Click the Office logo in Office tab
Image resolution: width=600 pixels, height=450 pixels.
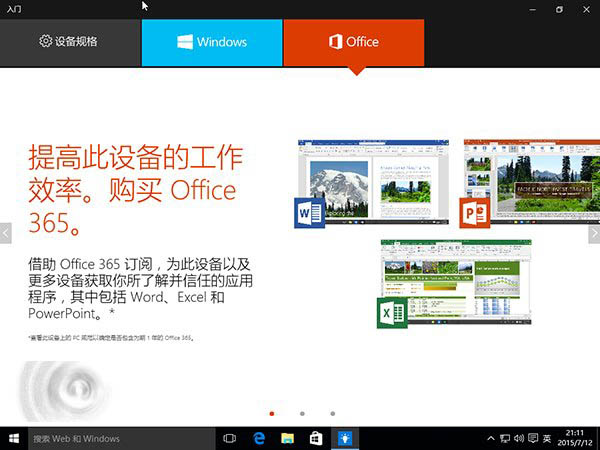click(336, 42)
